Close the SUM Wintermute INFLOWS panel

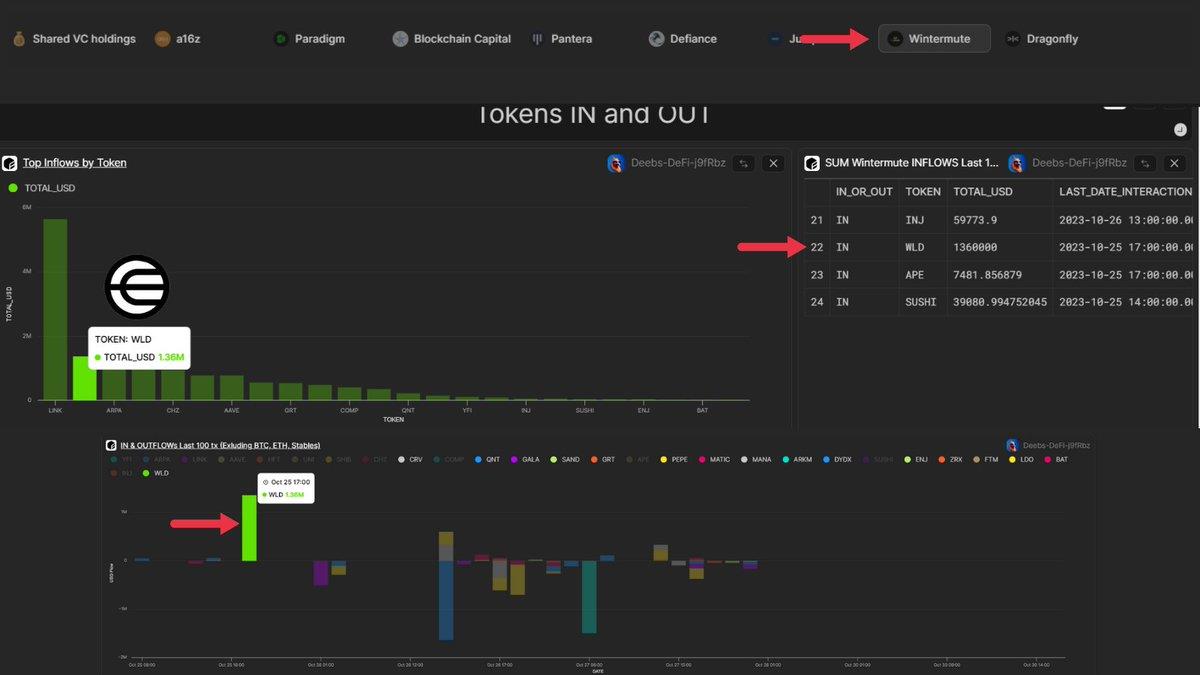point(1175,163)
